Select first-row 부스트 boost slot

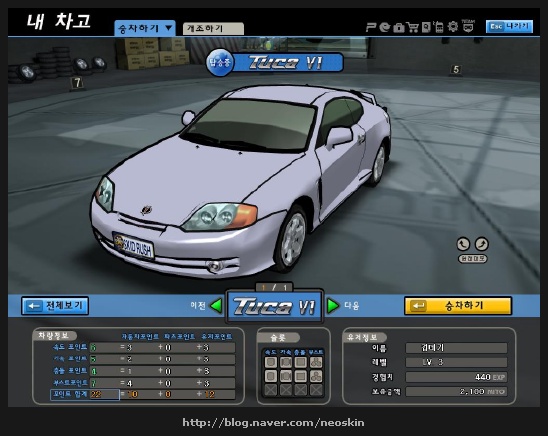coord(316,362)
